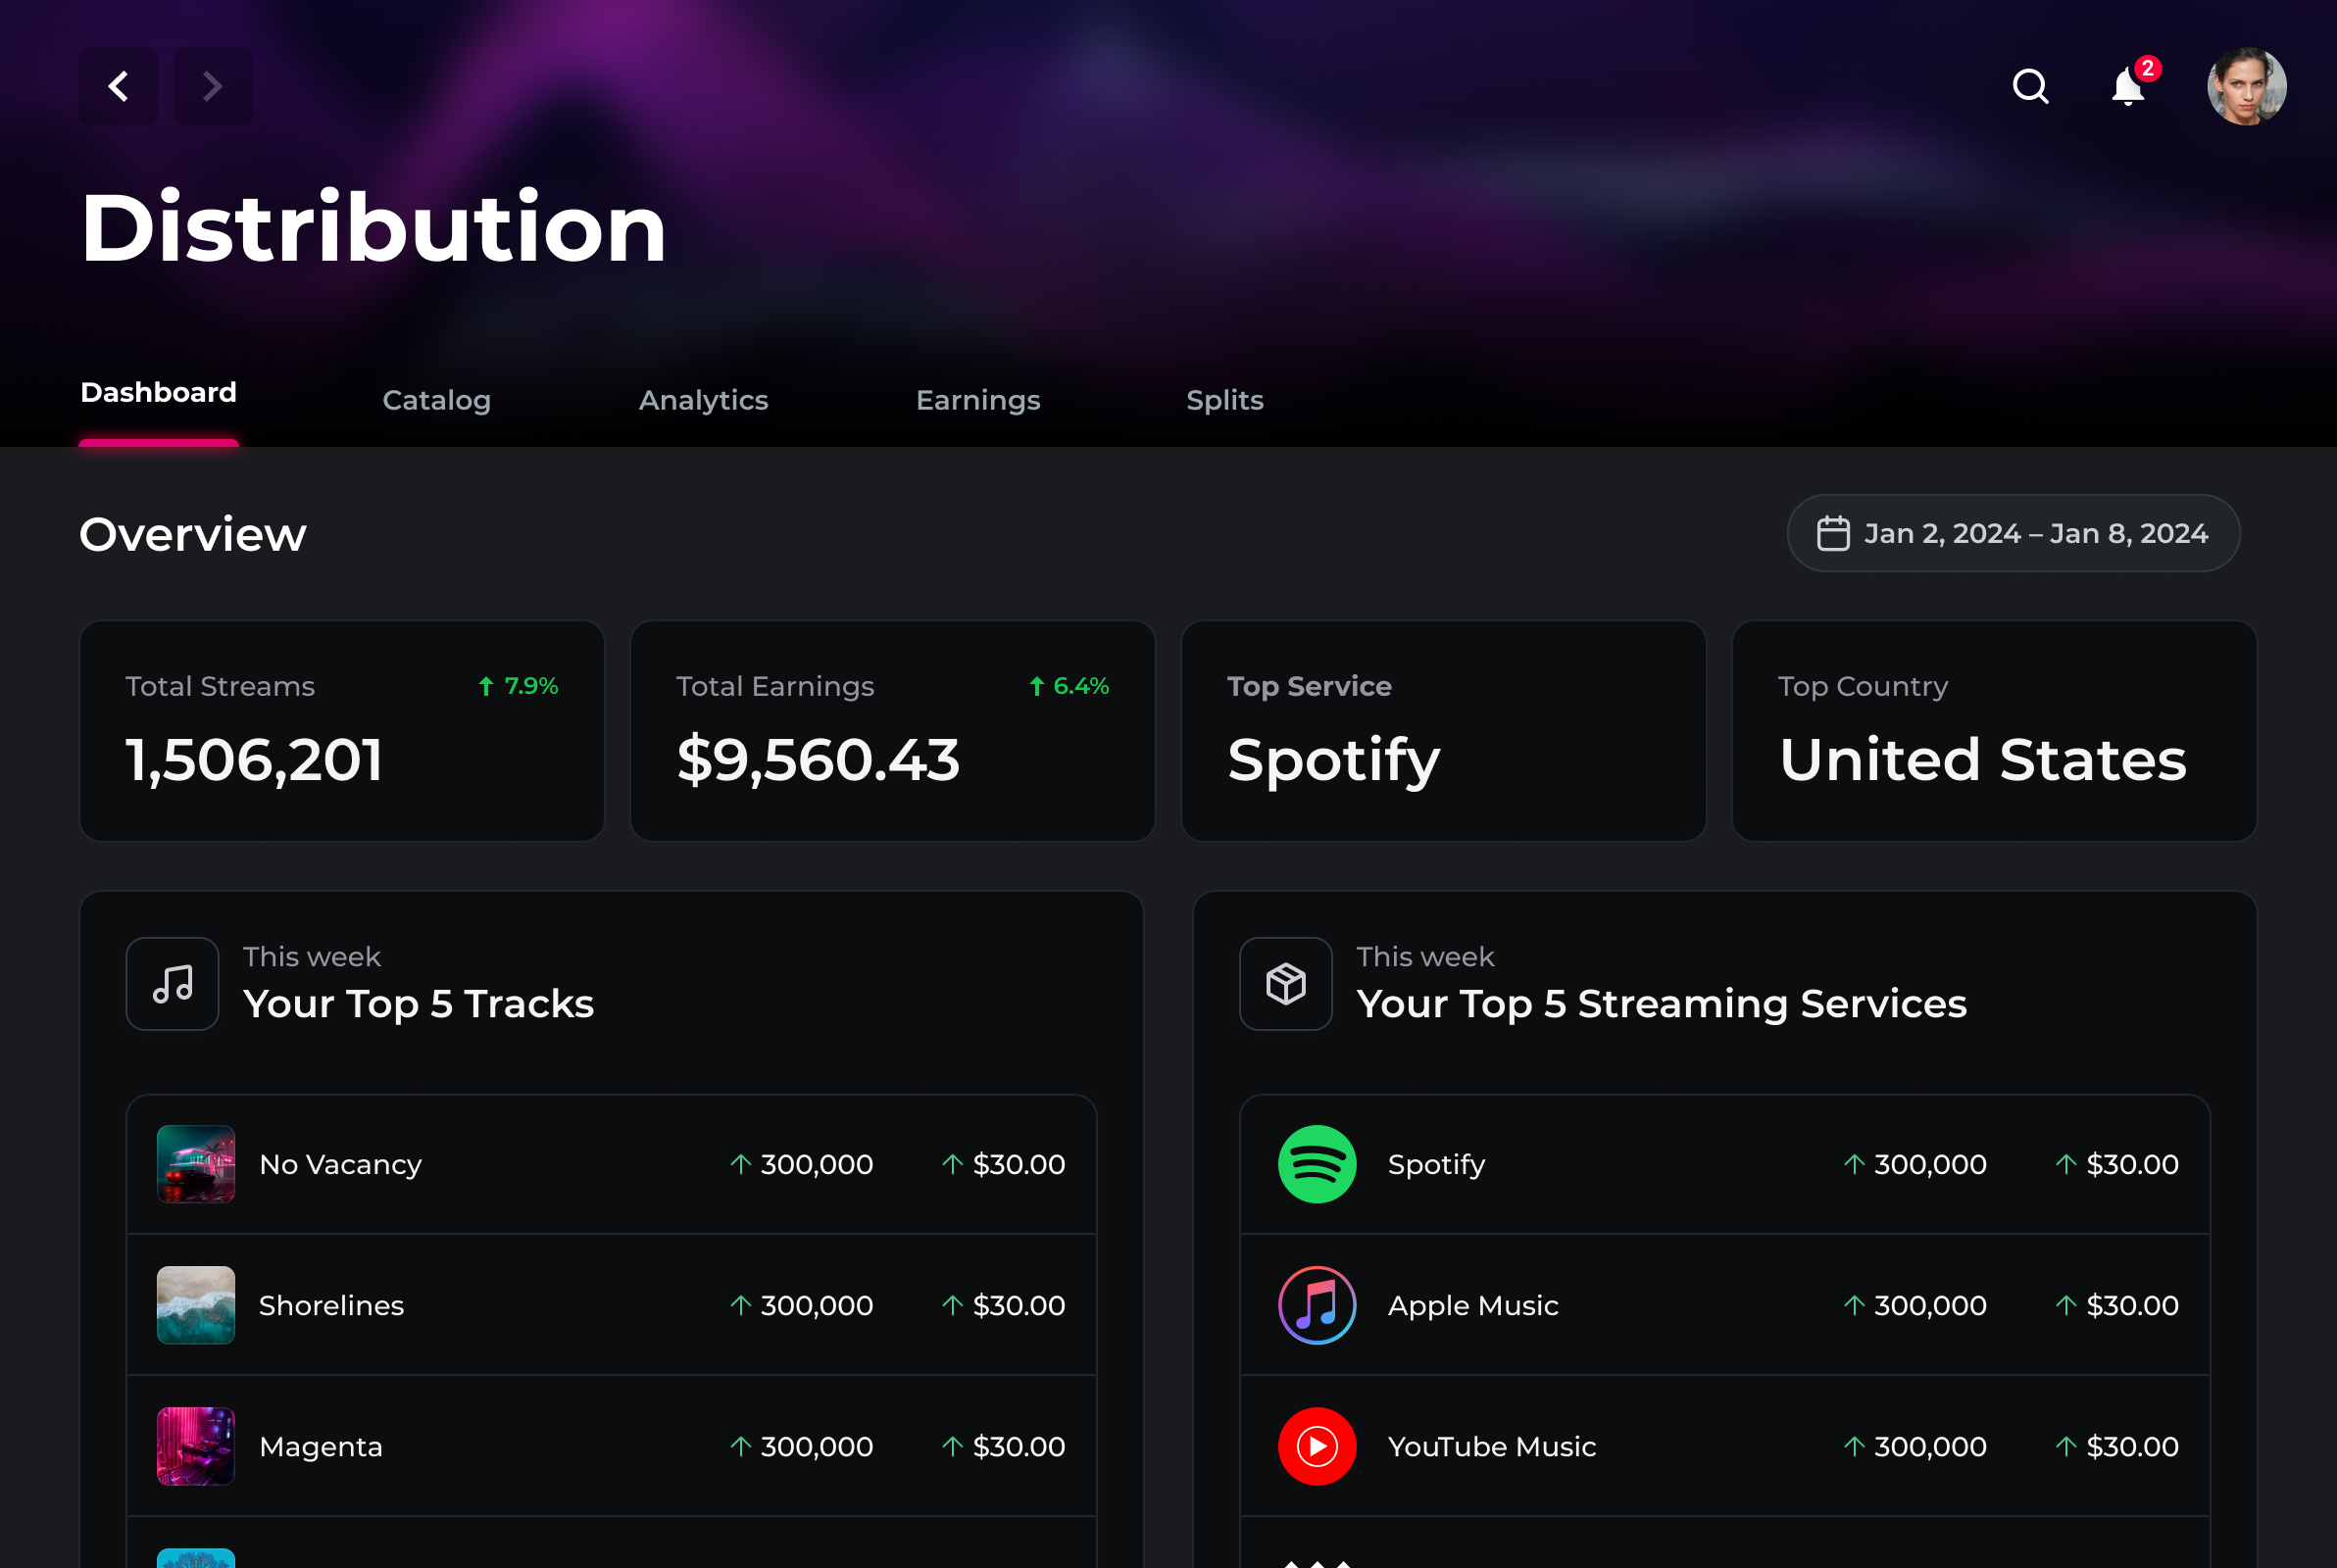Click the Overview section heading
2337x1568 pixels.
click(x=193, y=534)
